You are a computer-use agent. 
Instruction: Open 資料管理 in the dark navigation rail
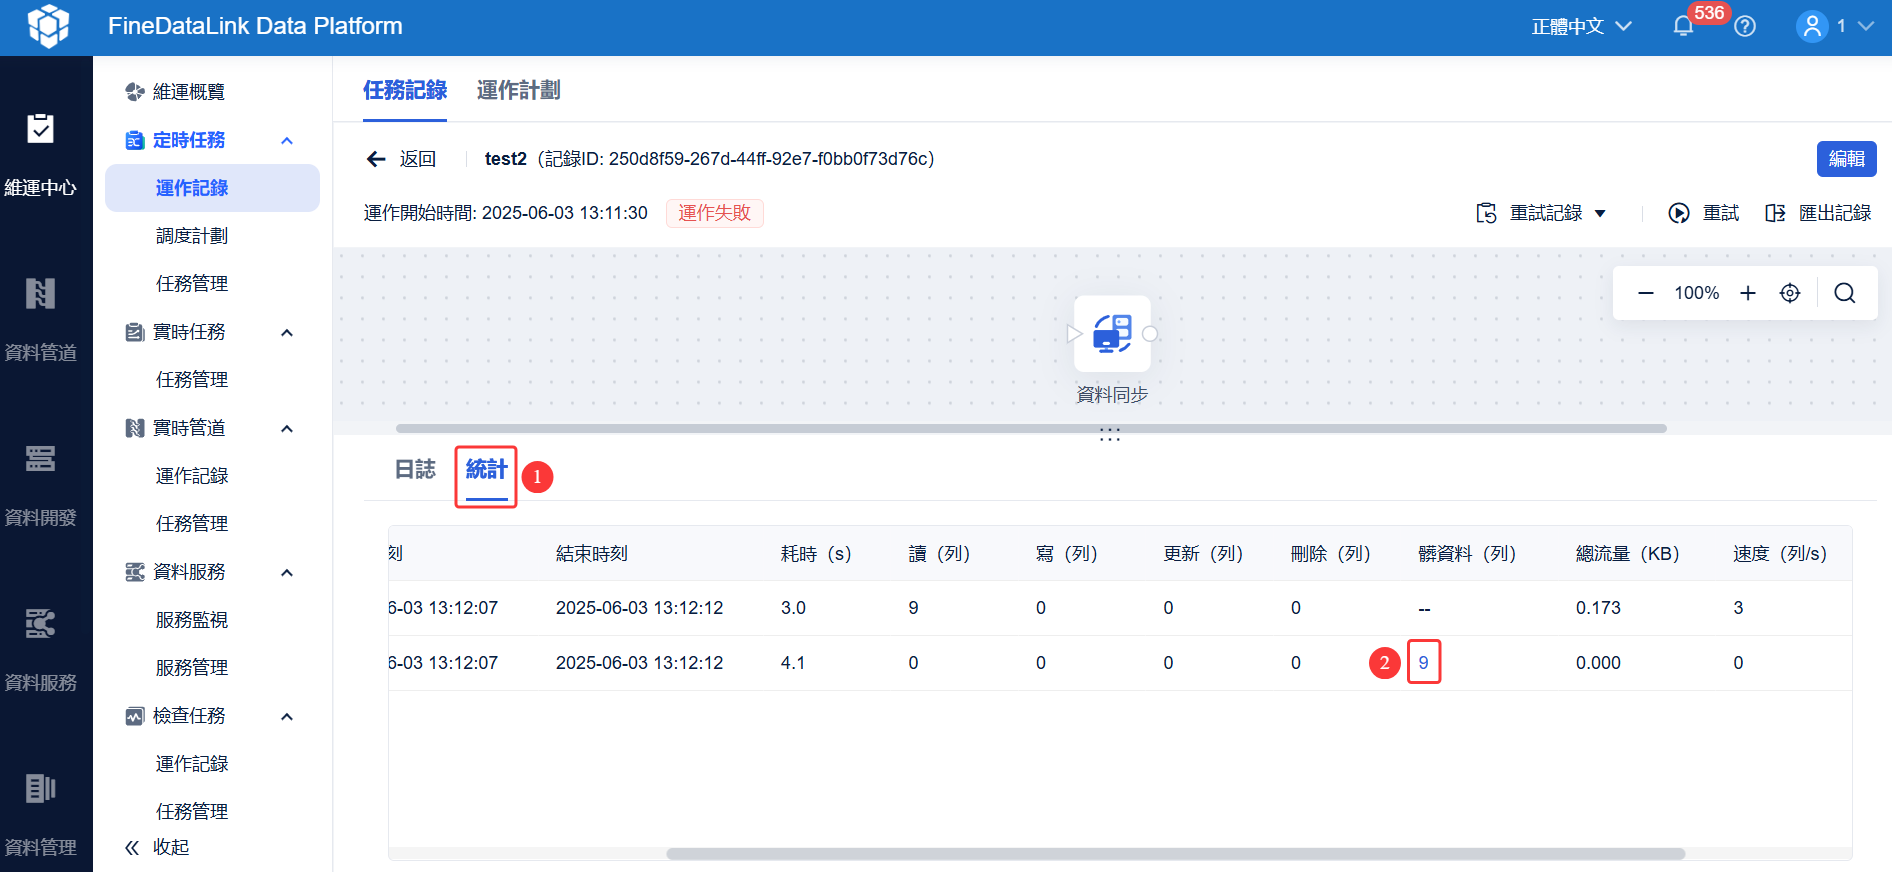point(40,814)
